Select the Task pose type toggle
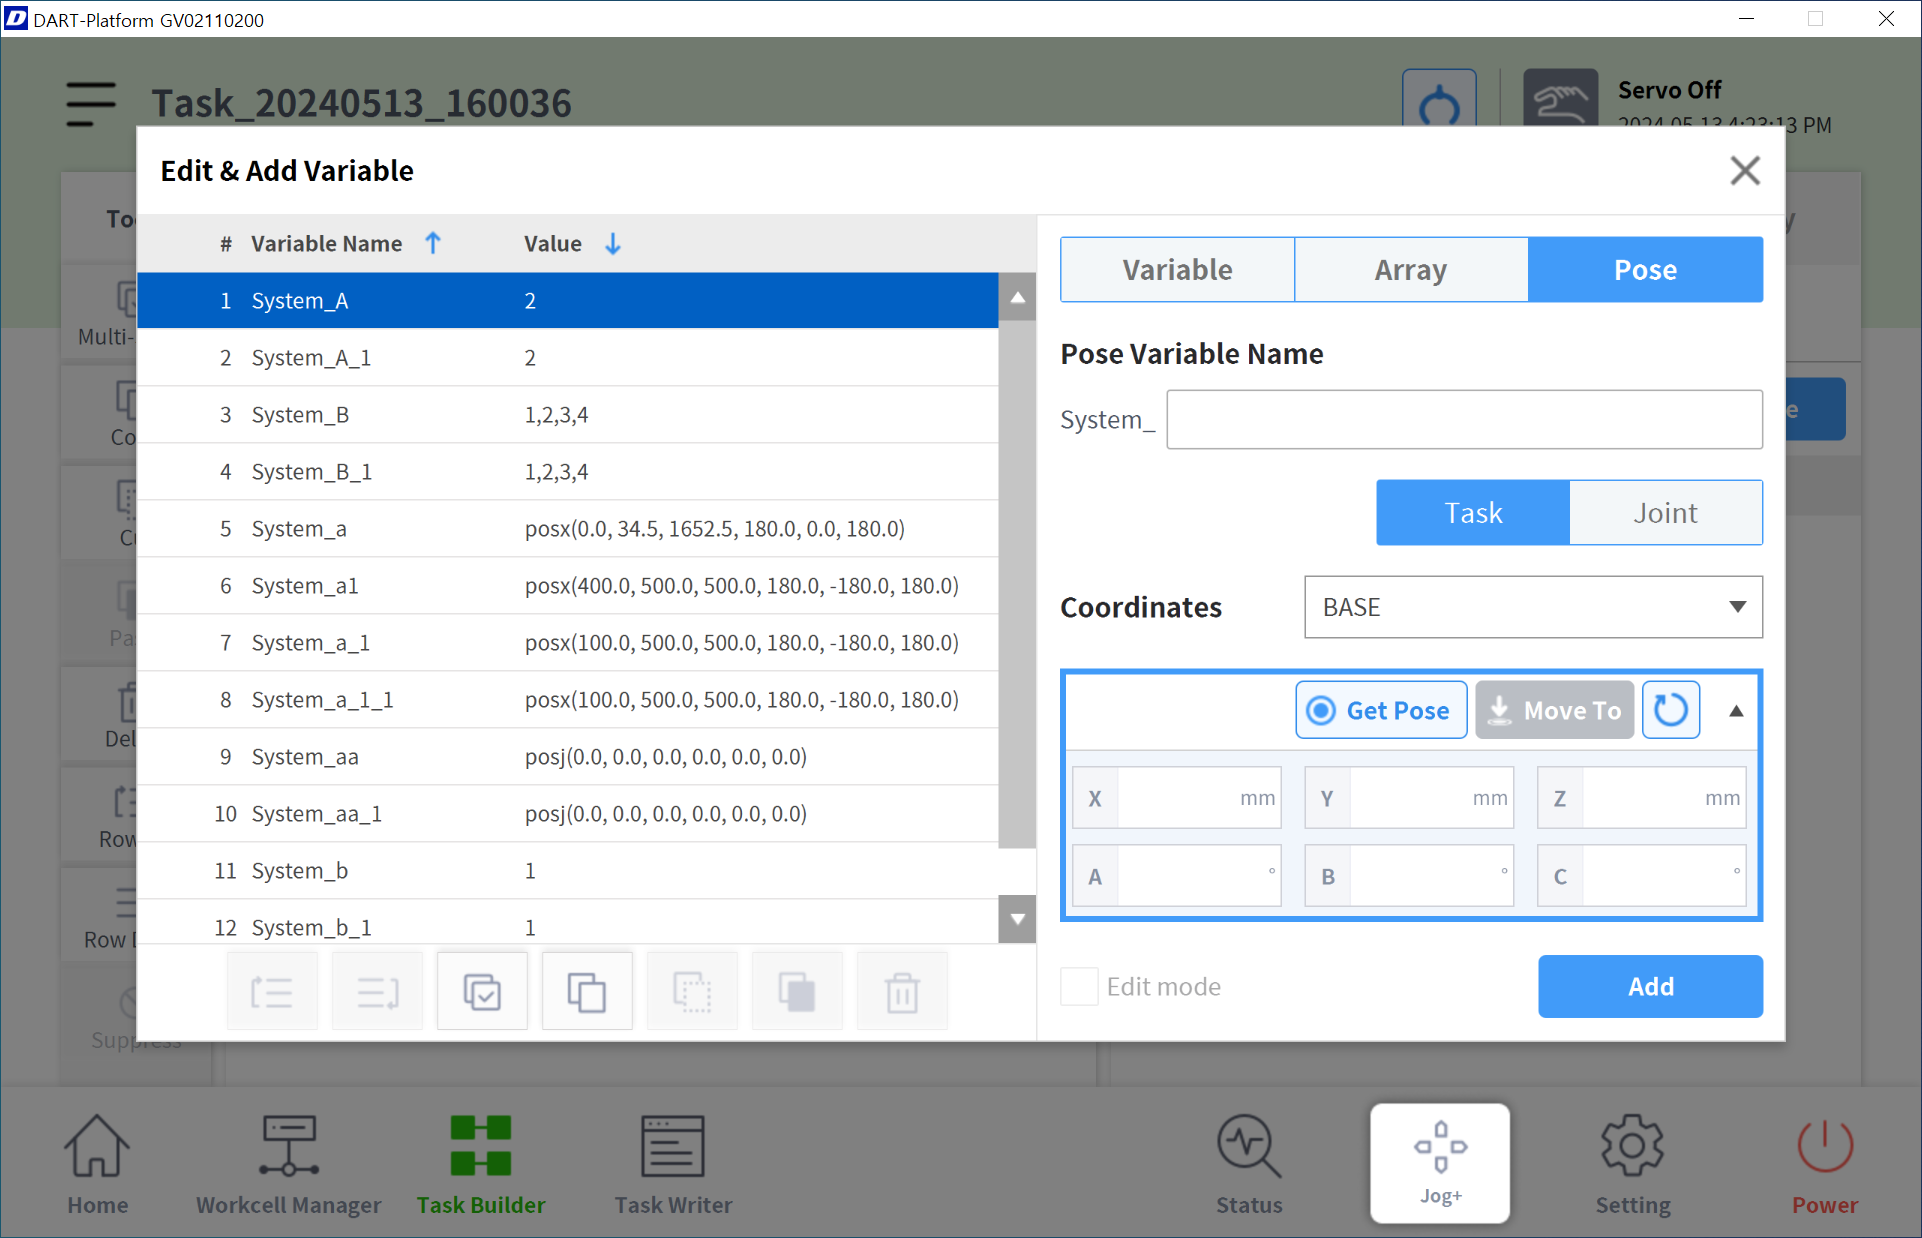The width and height of the screenshot is (1922, 1238). (1473, 513)
